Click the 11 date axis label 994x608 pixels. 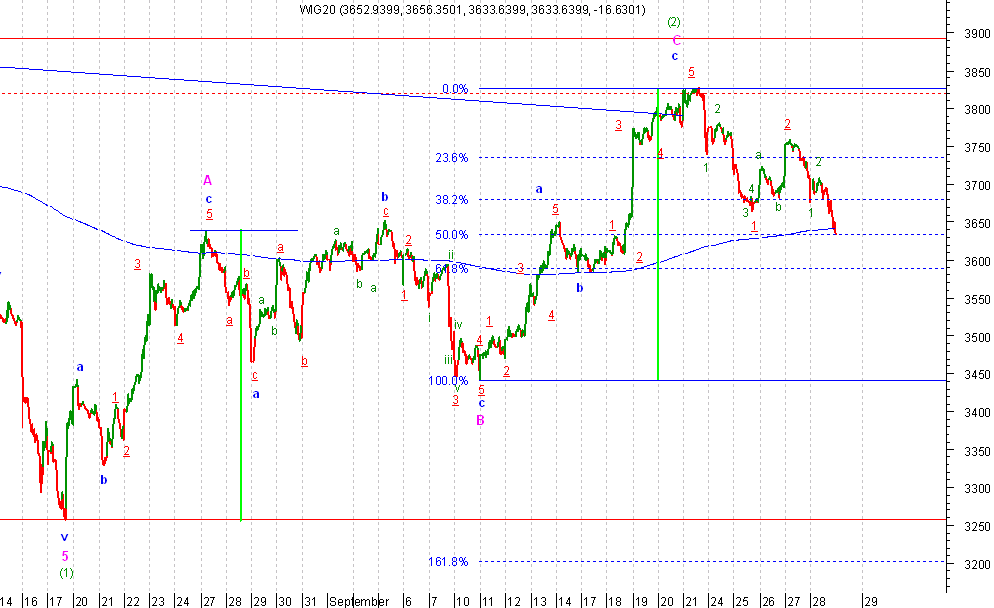(x=488, y=601)
